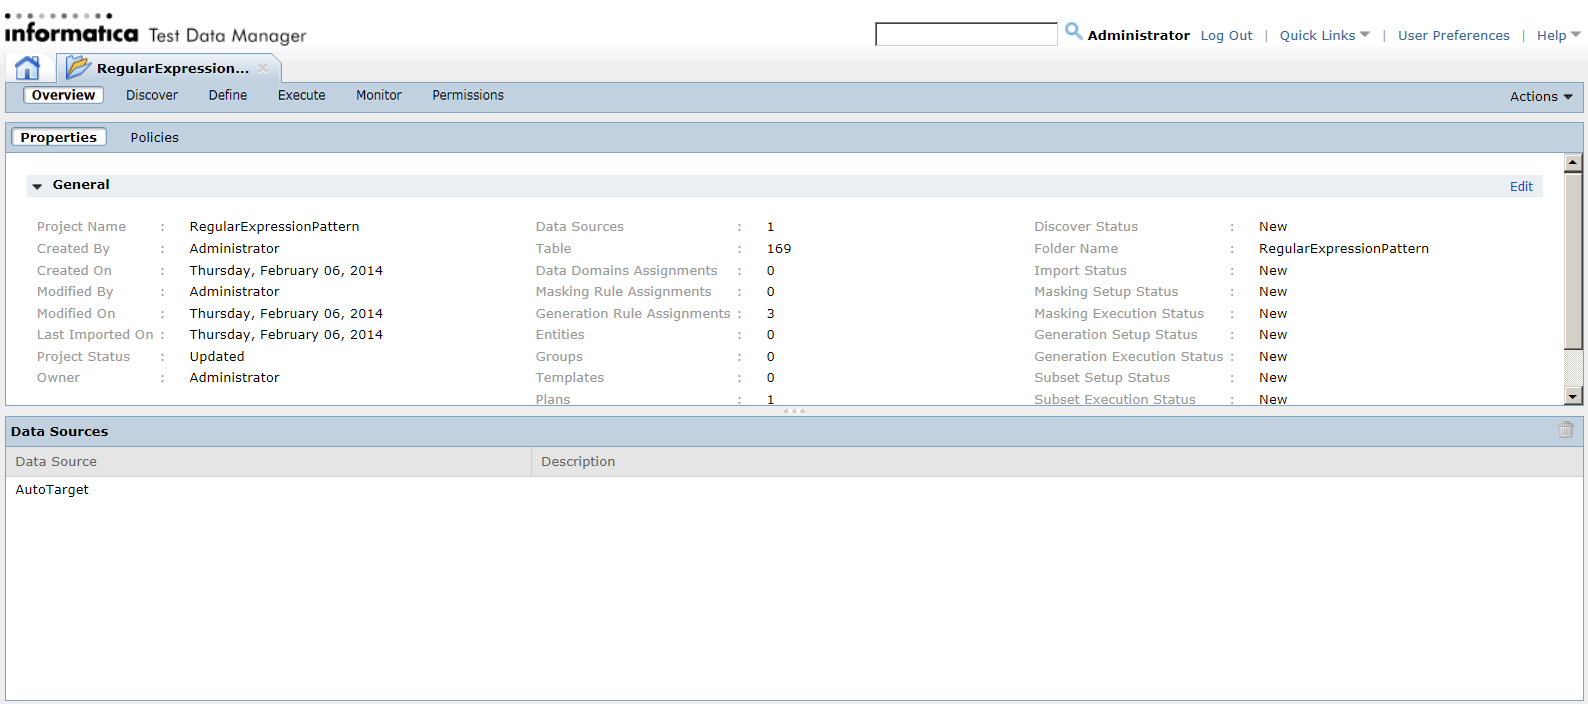Click the Discover Status label
The width and height of the screenshot is (1588, 704).
[1086, 227]
